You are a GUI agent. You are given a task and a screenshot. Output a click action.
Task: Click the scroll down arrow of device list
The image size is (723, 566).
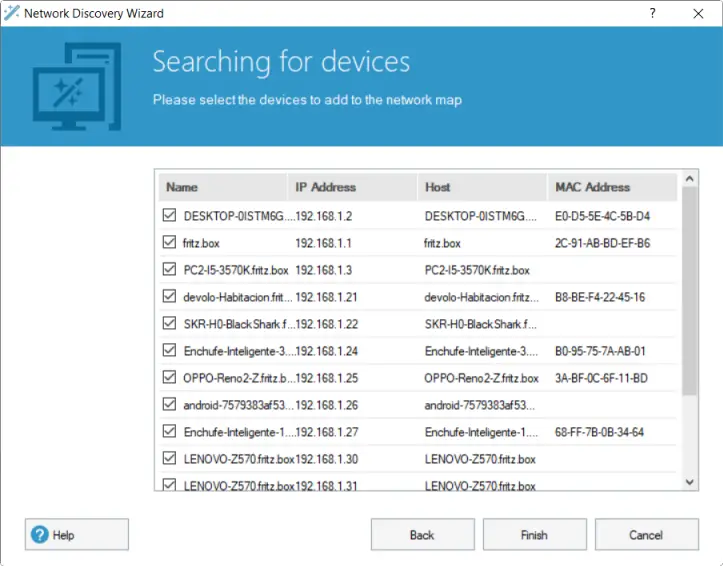(690, 482)
